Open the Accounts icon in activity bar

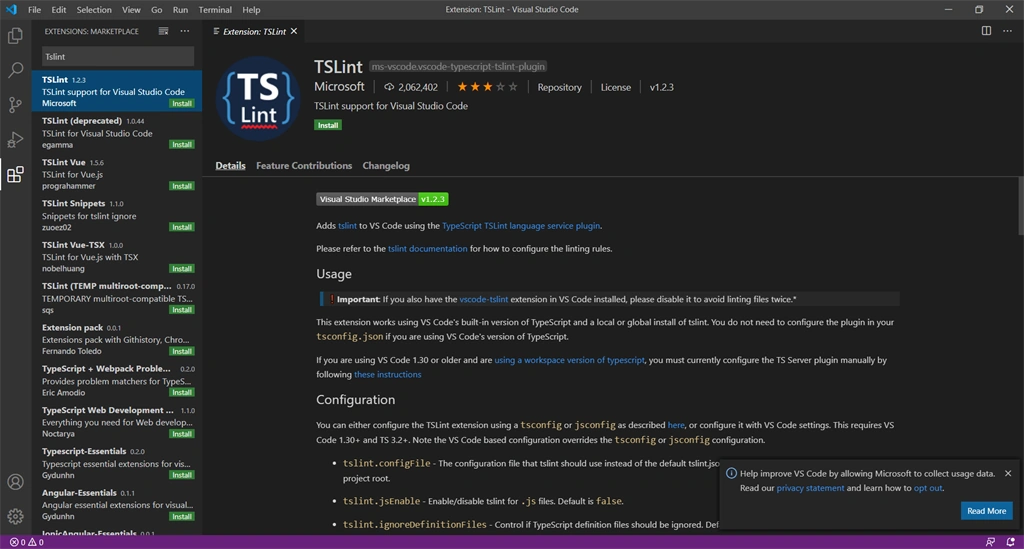(x=15, y=482)
